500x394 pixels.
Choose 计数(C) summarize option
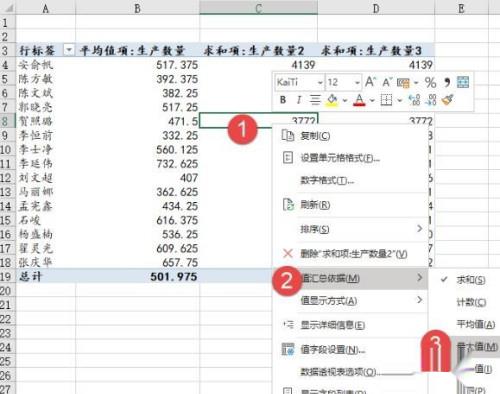[471, 302]
